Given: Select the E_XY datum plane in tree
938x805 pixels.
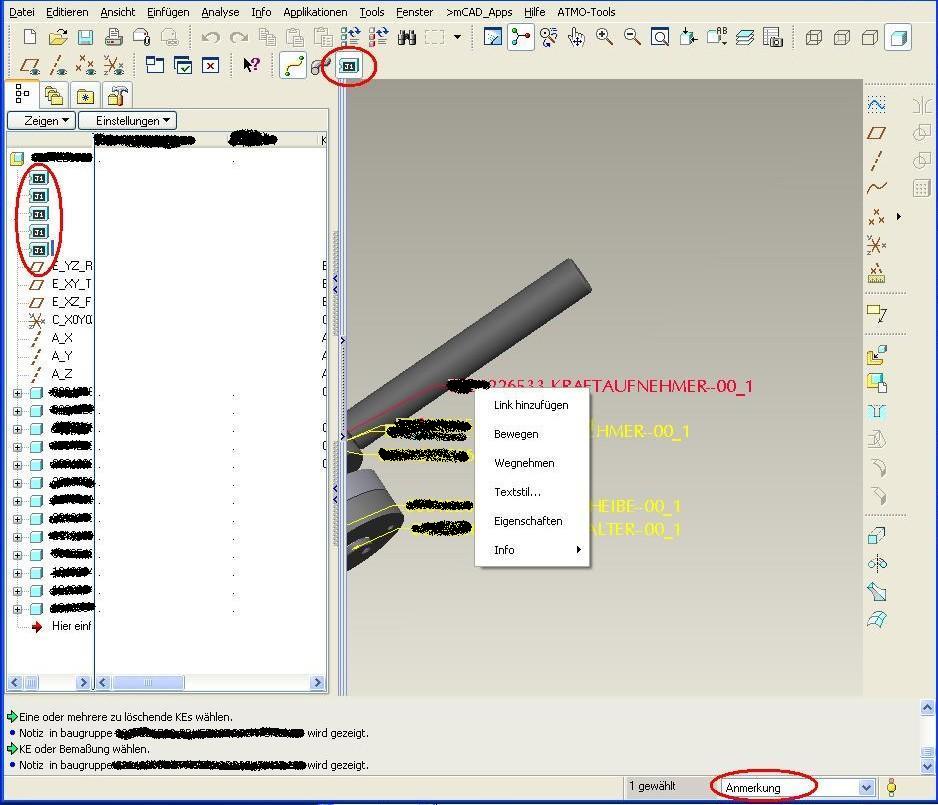Looking at the screenshot, I should tap(70, 284).
